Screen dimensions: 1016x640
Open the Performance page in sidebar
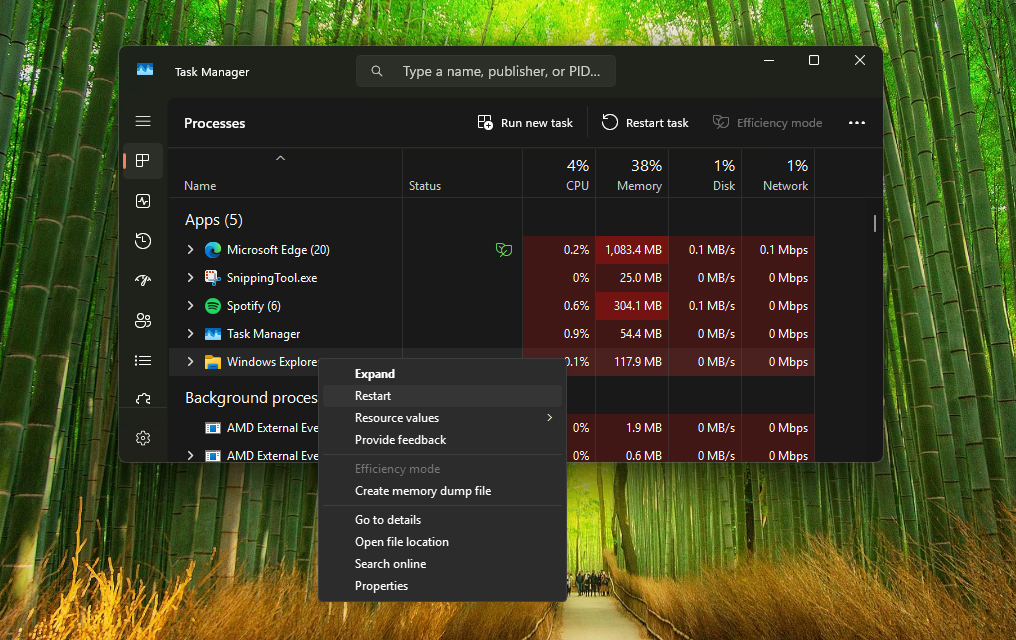click(143, 201)
